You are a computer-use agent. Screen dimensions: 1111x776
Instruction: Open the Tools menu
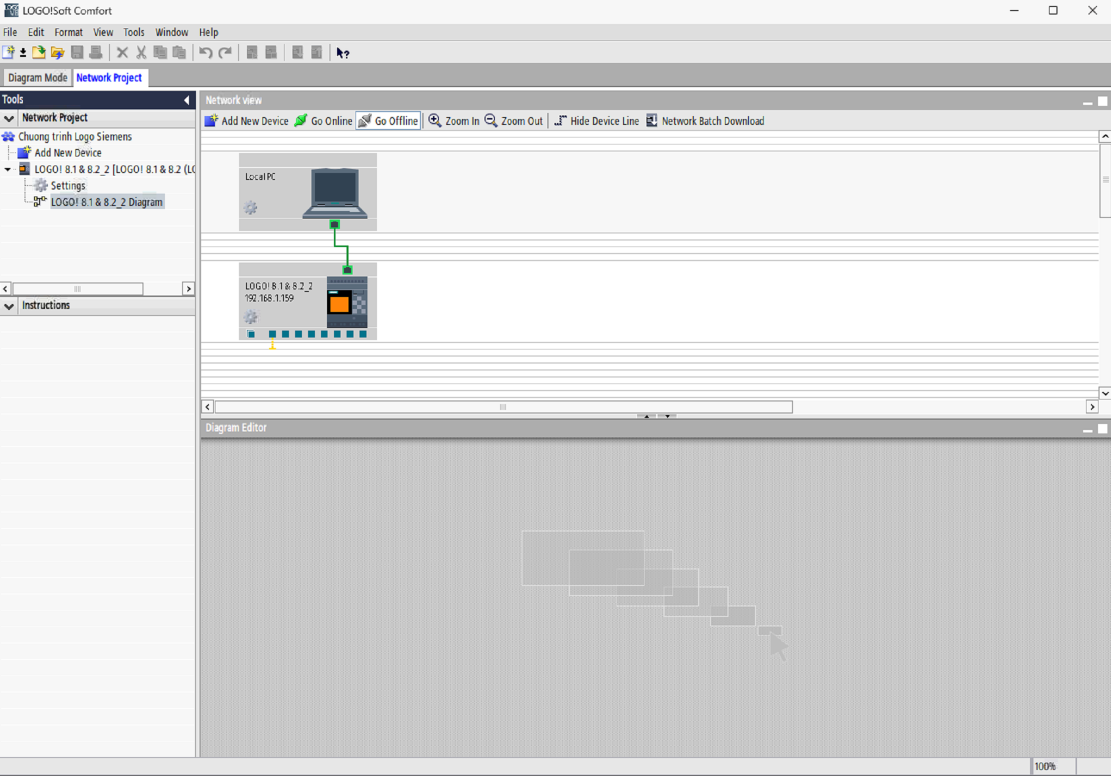(x=133, y=32)
